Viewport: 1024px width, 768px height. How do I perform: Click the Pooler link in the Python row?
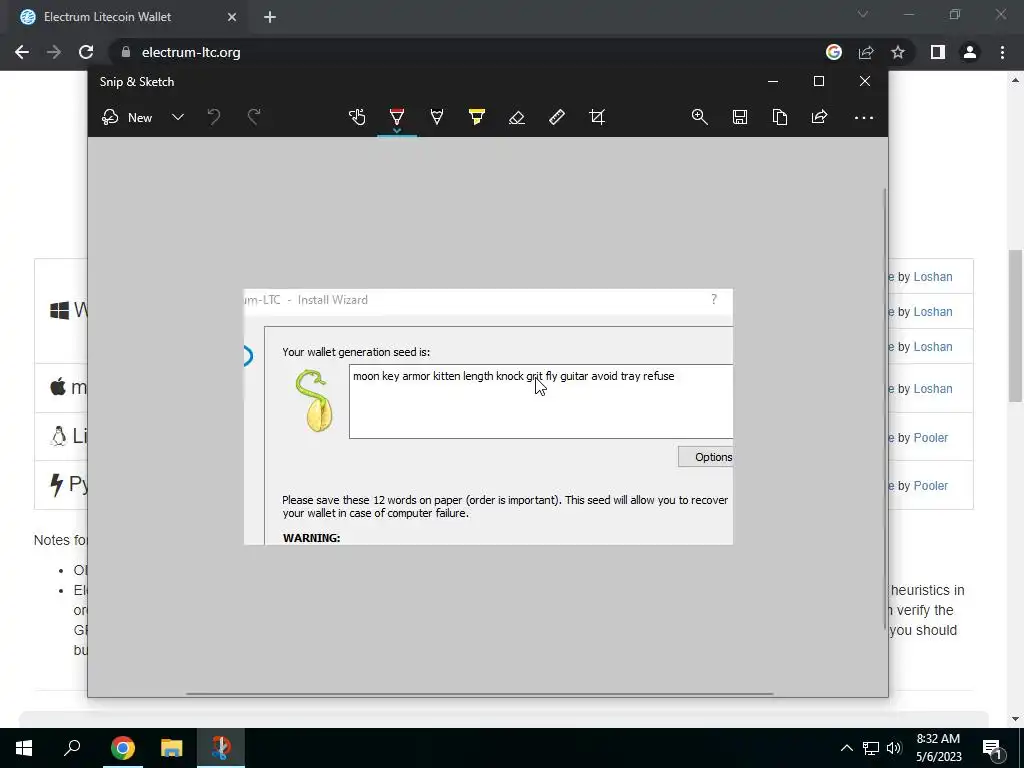pyautogui.click(x=931, y=486)
